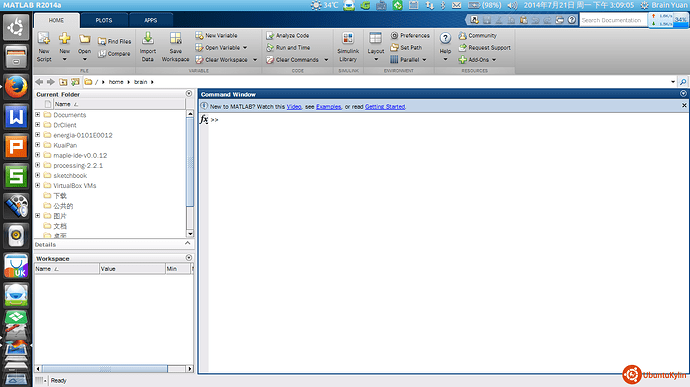Expand the VirtualBox VMs folder

pos(38,185)
